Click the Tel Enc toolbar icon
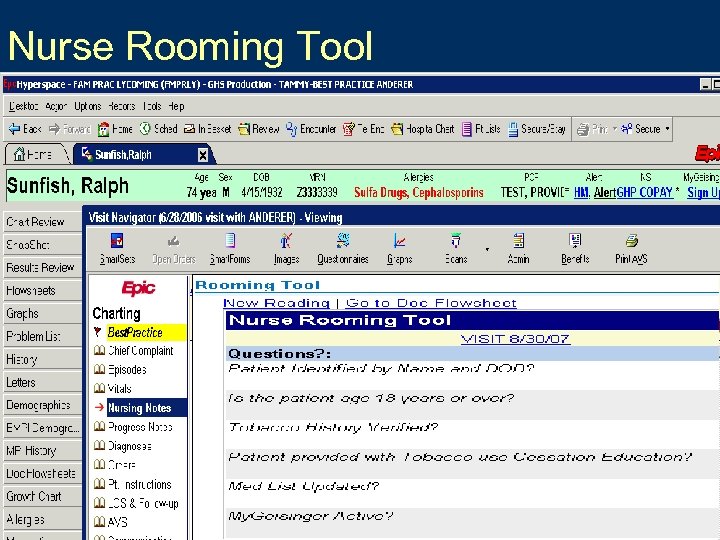Image resolution: width=720 pixels, height=540 pixels. pyautogui.click(x=349, y=129)
